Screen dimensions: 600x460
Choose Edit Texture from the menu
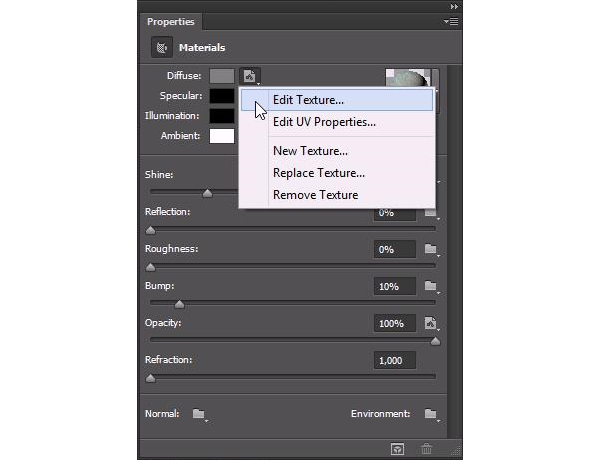[308, 100]
